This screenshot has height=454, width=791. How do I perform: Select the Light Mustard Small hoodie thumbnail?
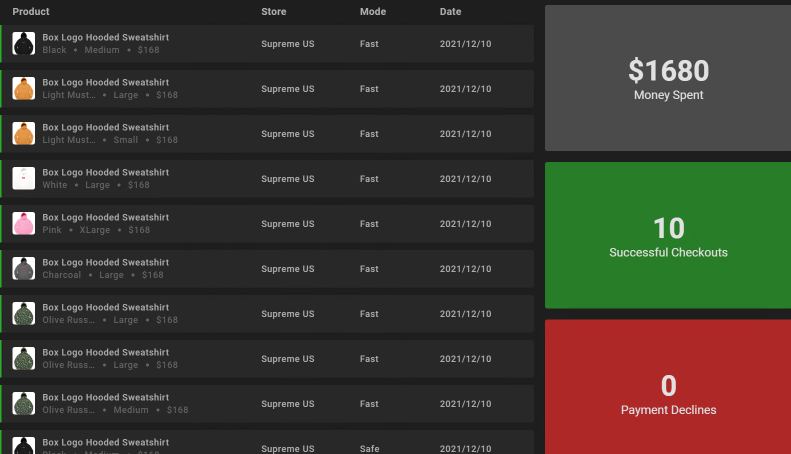coord(24,133)
